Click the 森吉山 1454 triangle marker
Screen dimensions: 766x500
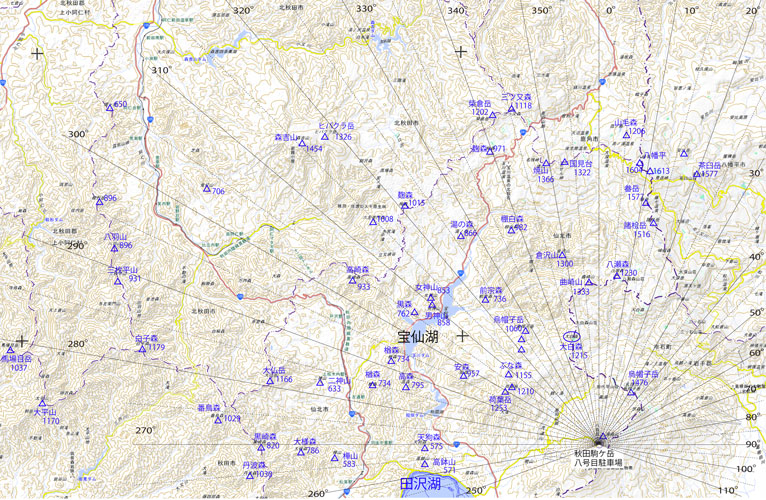tap(301, 143)
